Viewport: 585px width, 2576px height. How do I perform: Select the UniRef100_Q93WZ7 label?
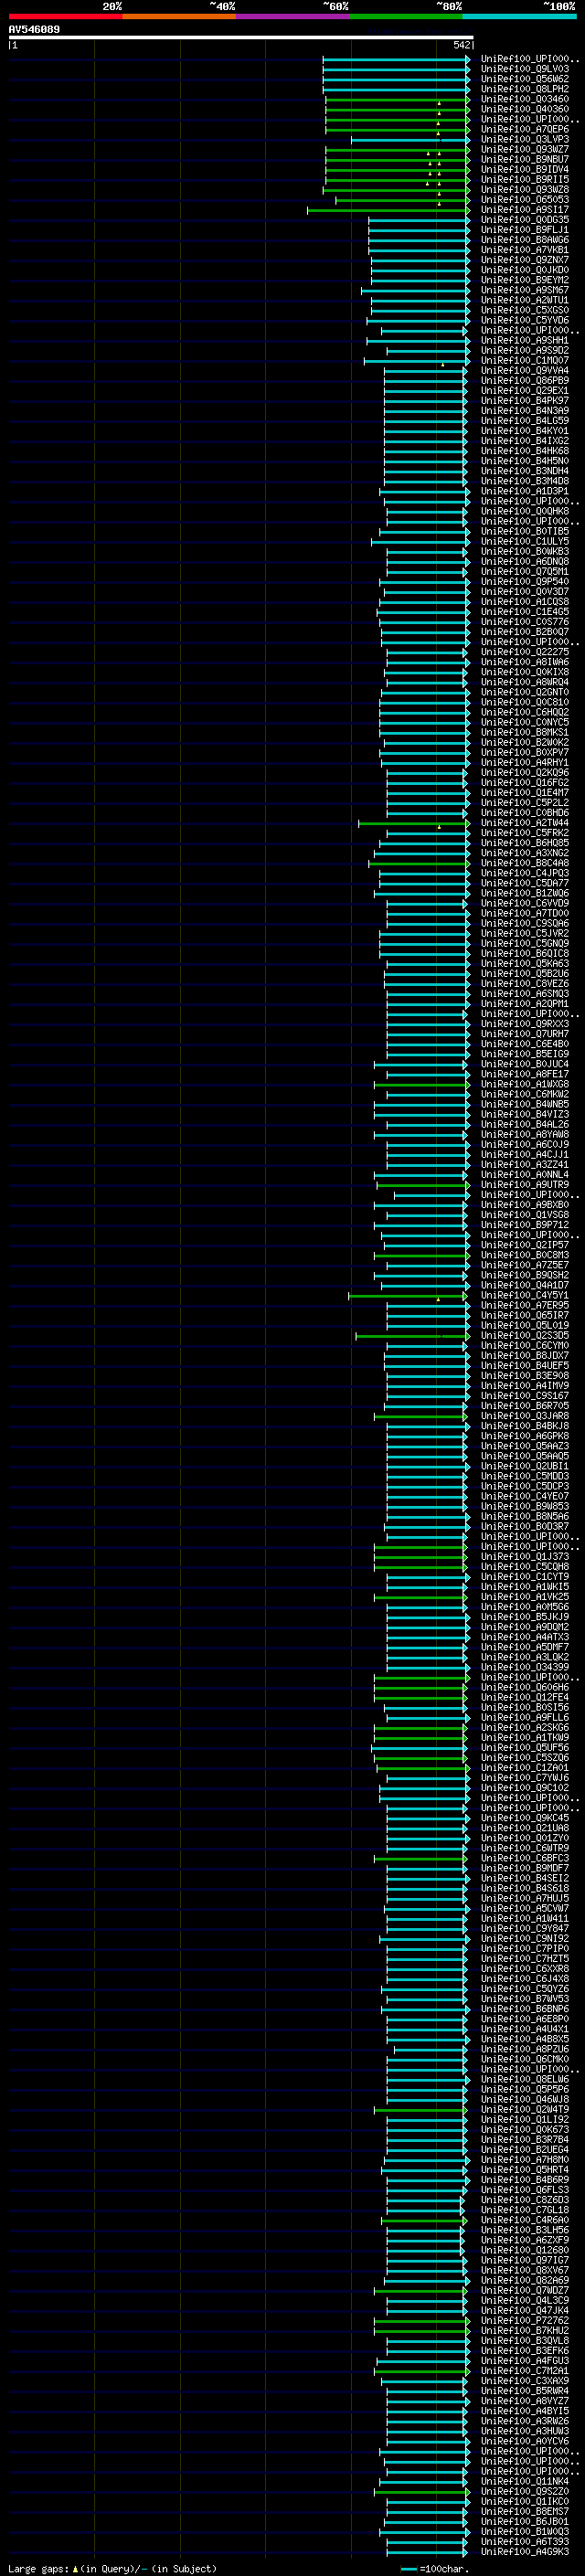click(x=524, y=150)
